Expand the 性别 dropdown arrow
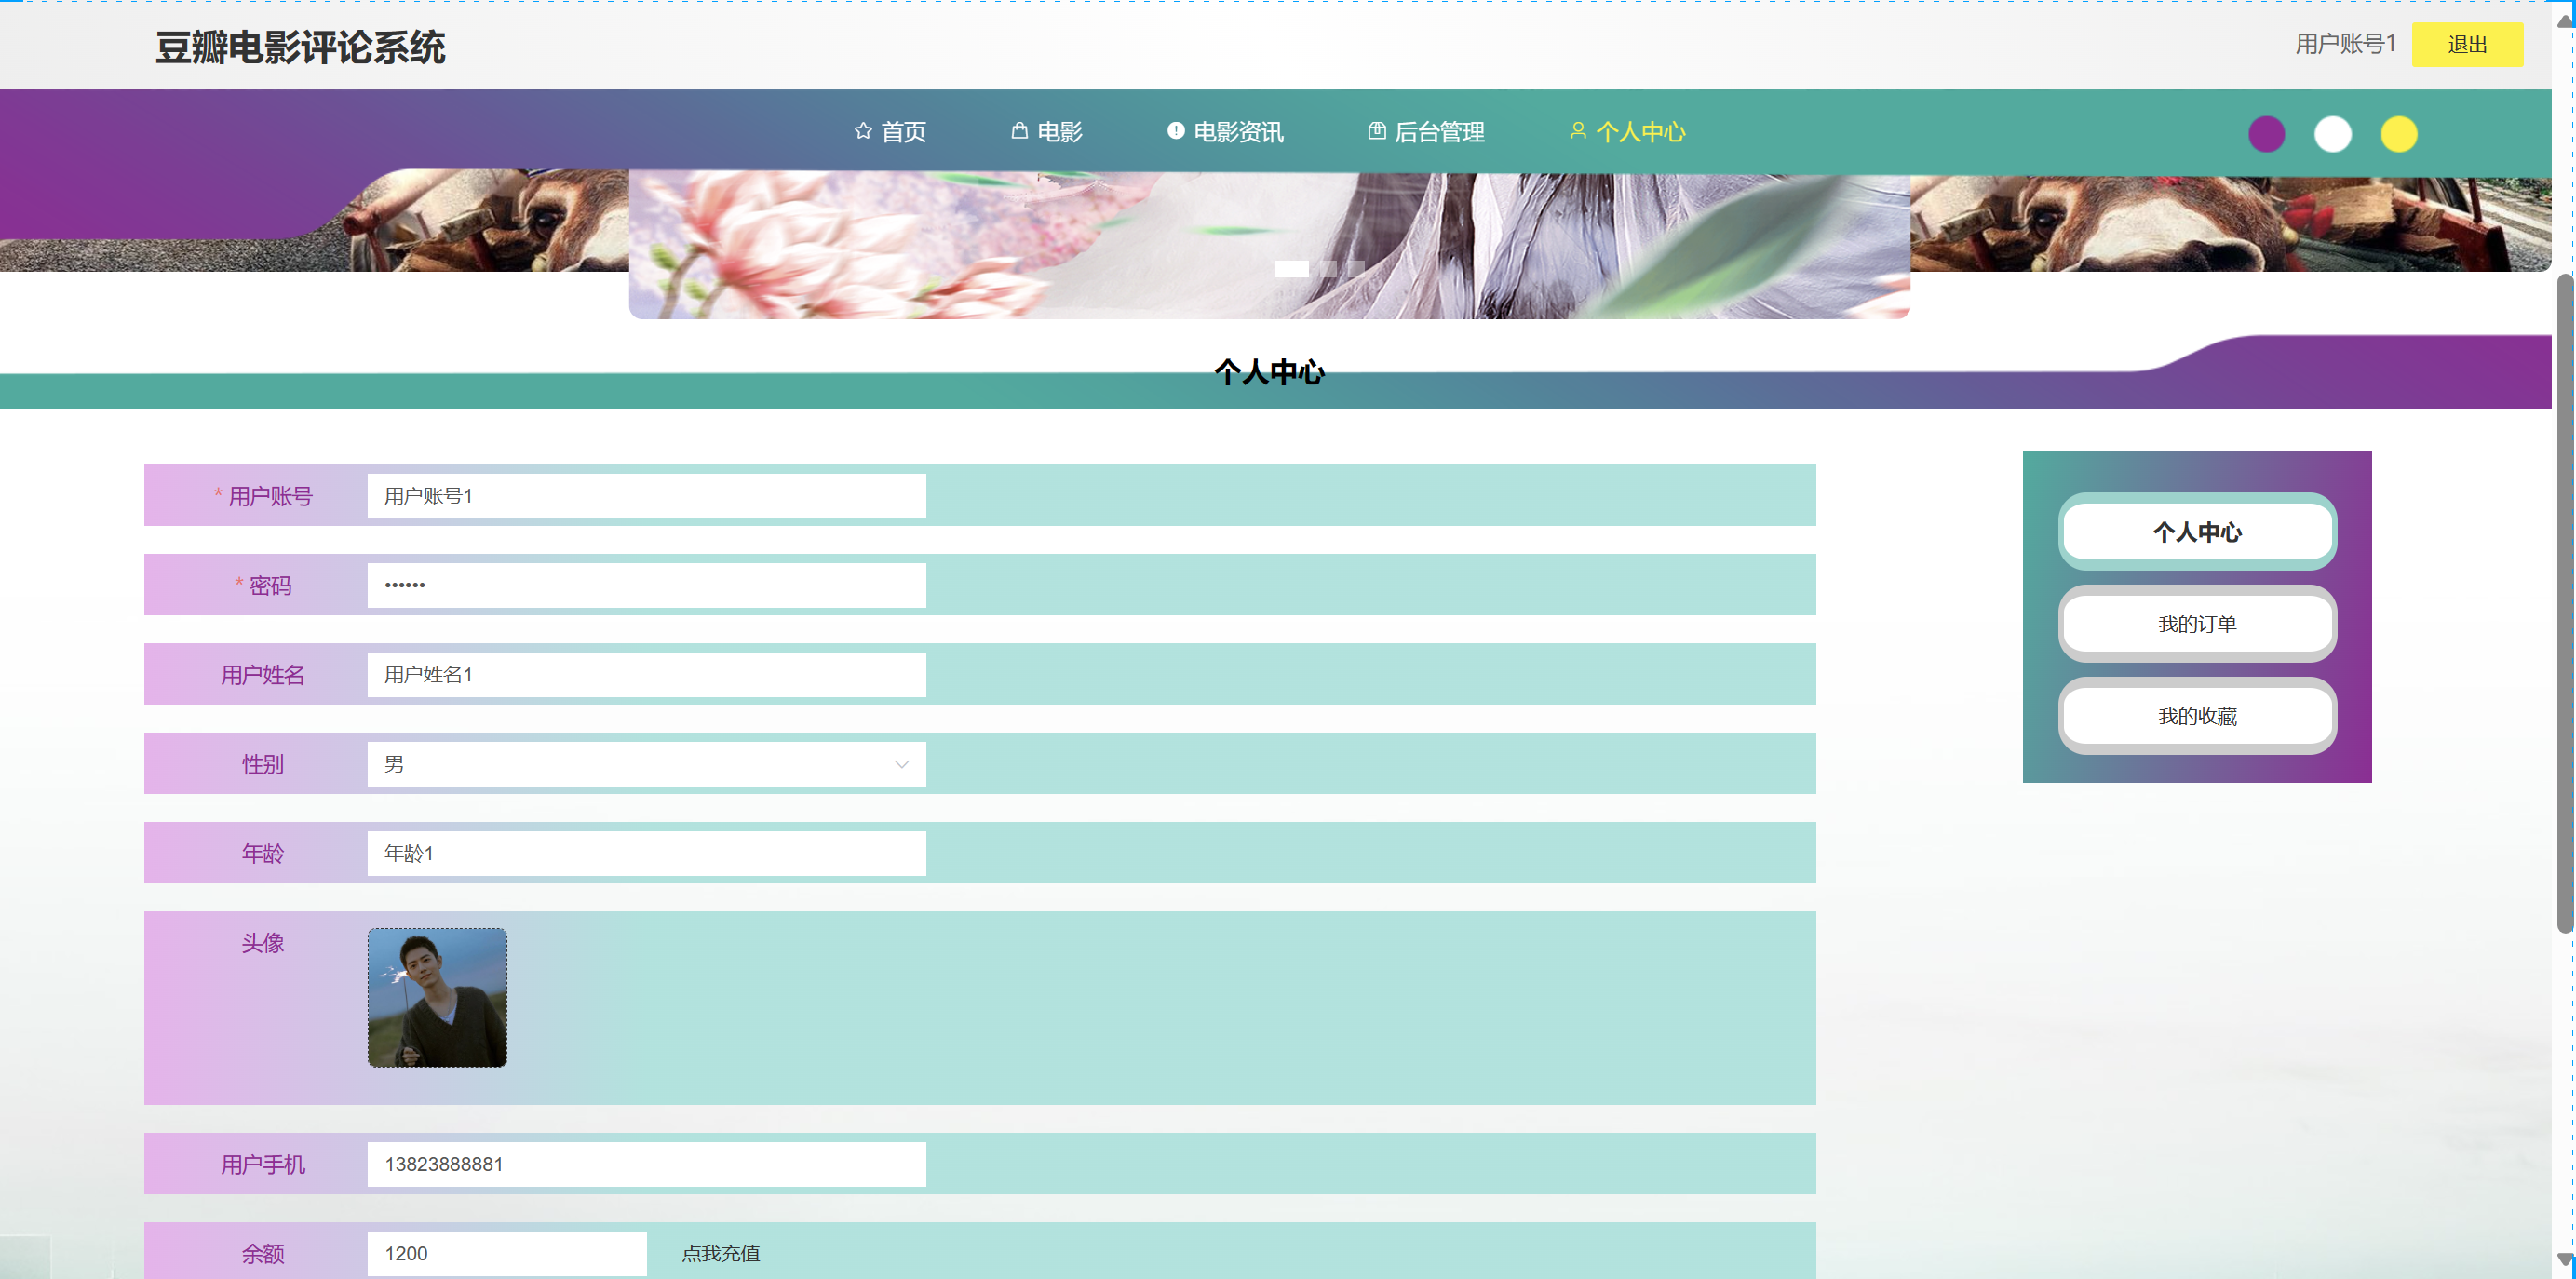Image resolution: width=2576 pixels, height=1279 pixels. point(901,764)
